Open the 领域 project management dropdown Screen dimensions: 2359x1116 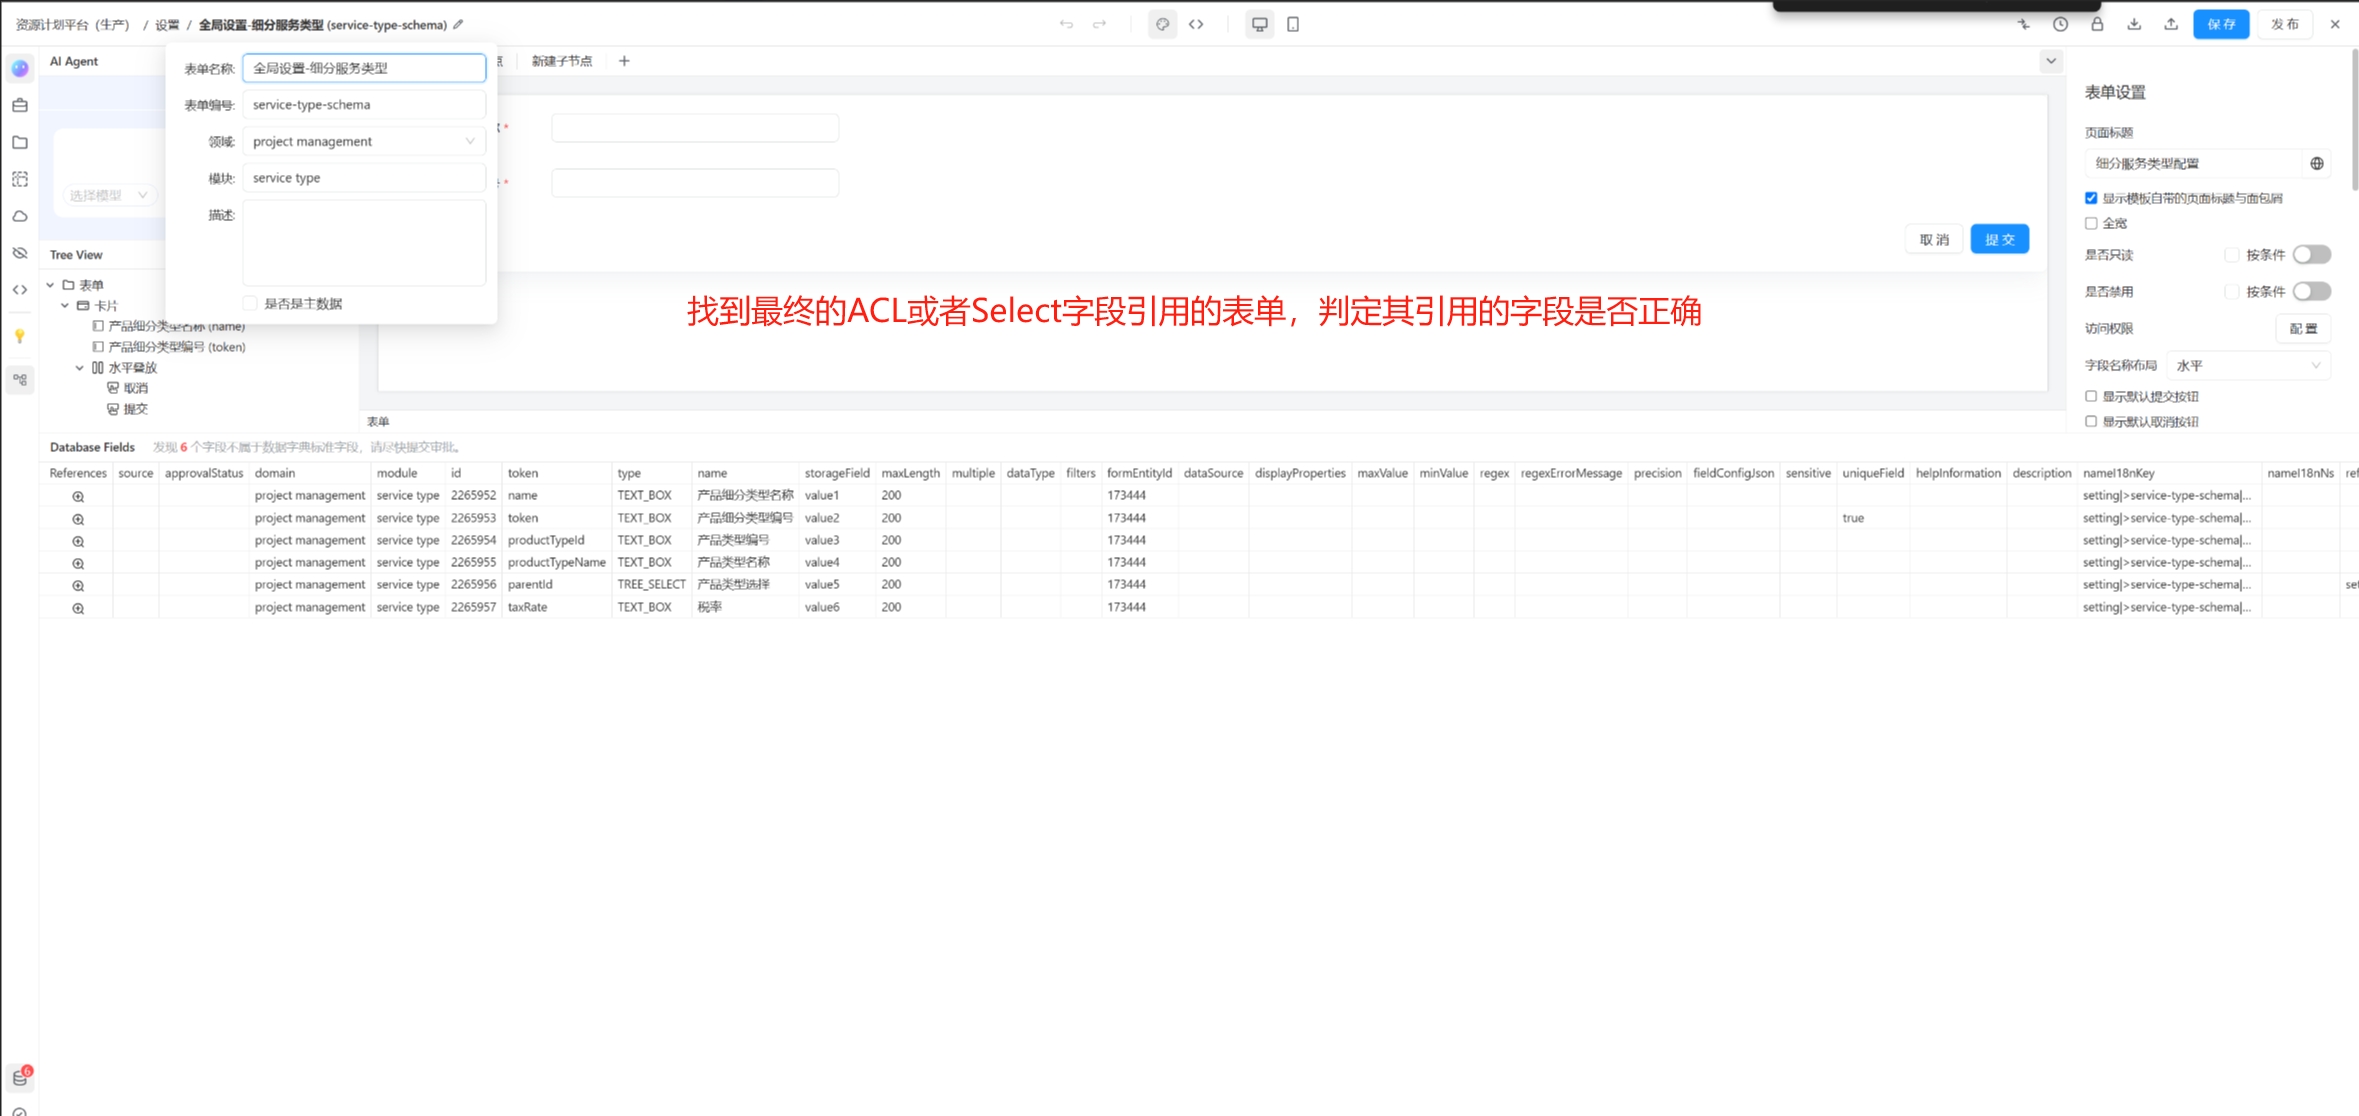364,141
